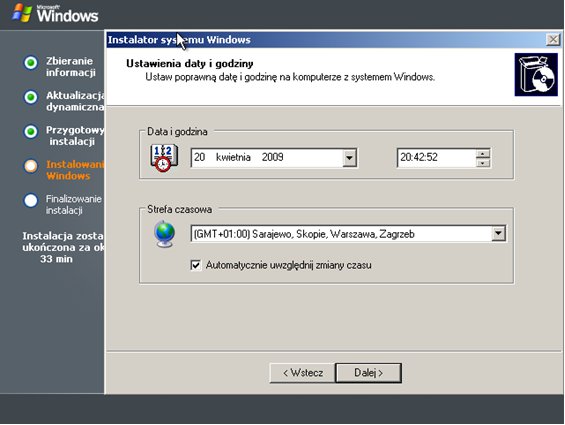Expand the time zone dropdown list
The image size is (565, 425).
tap(498, 234)
